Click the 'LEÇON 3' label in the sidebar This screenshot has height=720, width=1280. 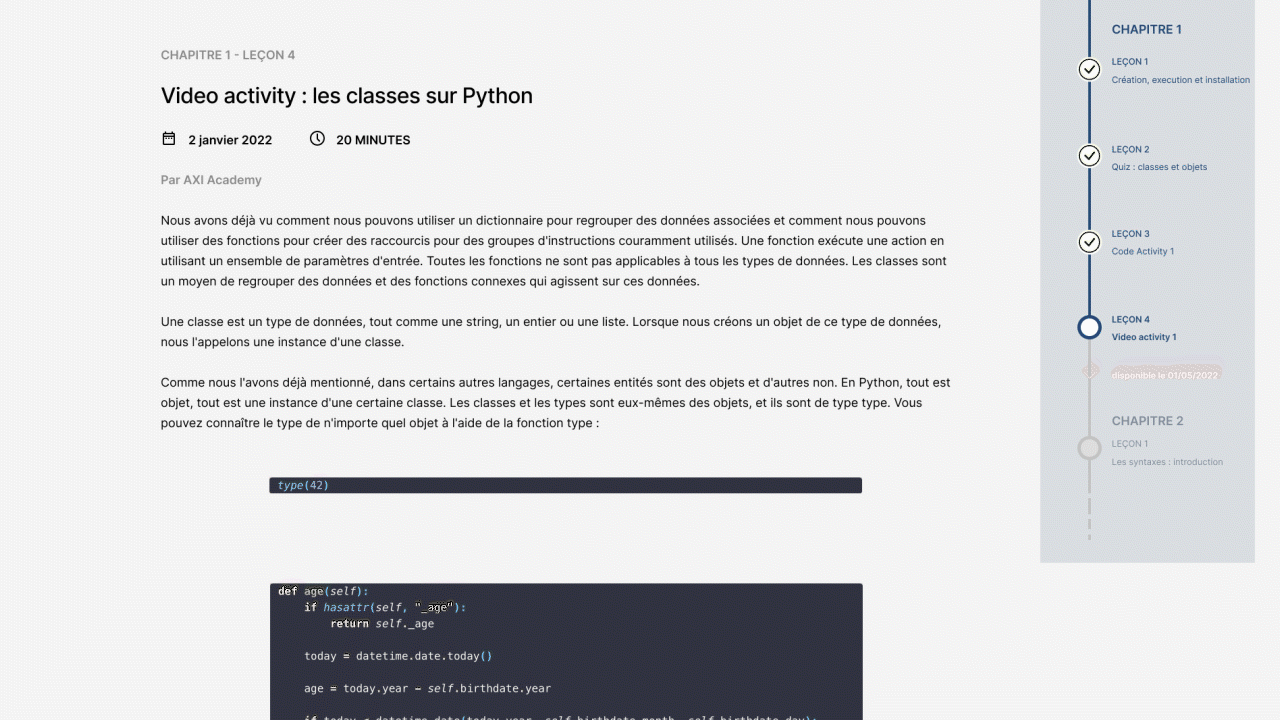tap(1130, 234)
